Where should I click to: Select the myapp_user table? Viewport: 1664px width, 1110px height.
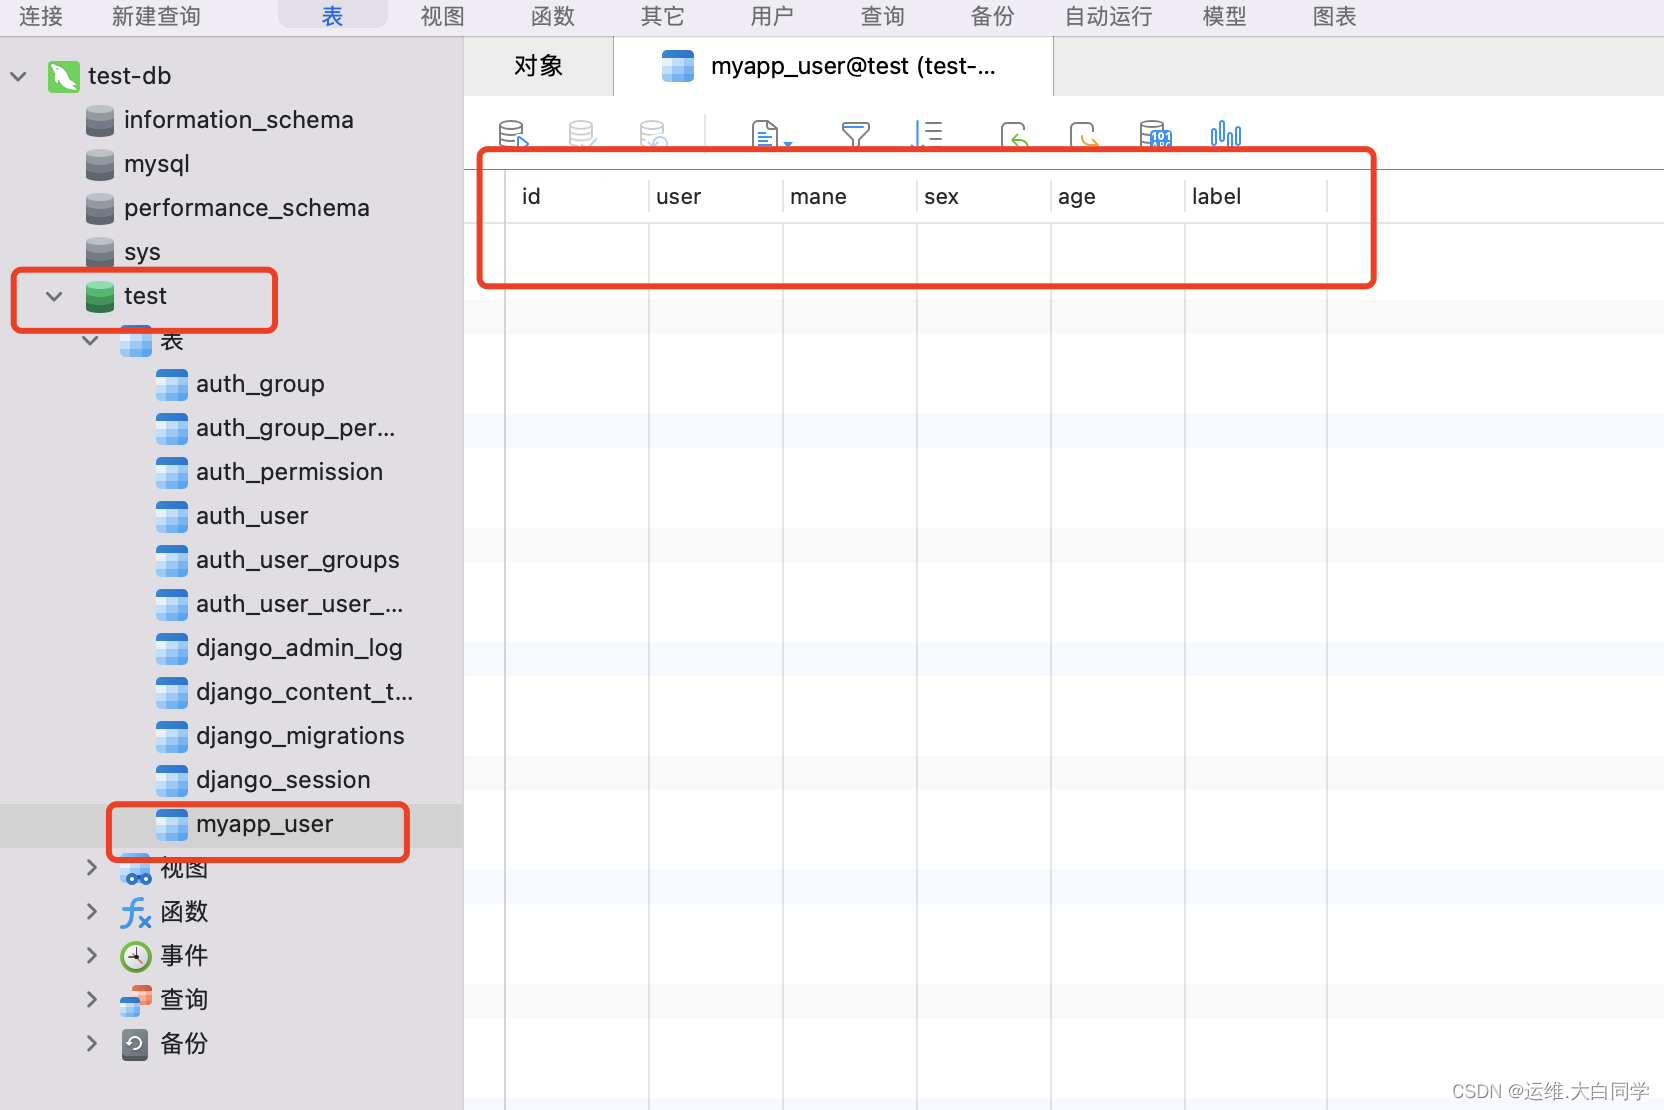click(231, 825)
